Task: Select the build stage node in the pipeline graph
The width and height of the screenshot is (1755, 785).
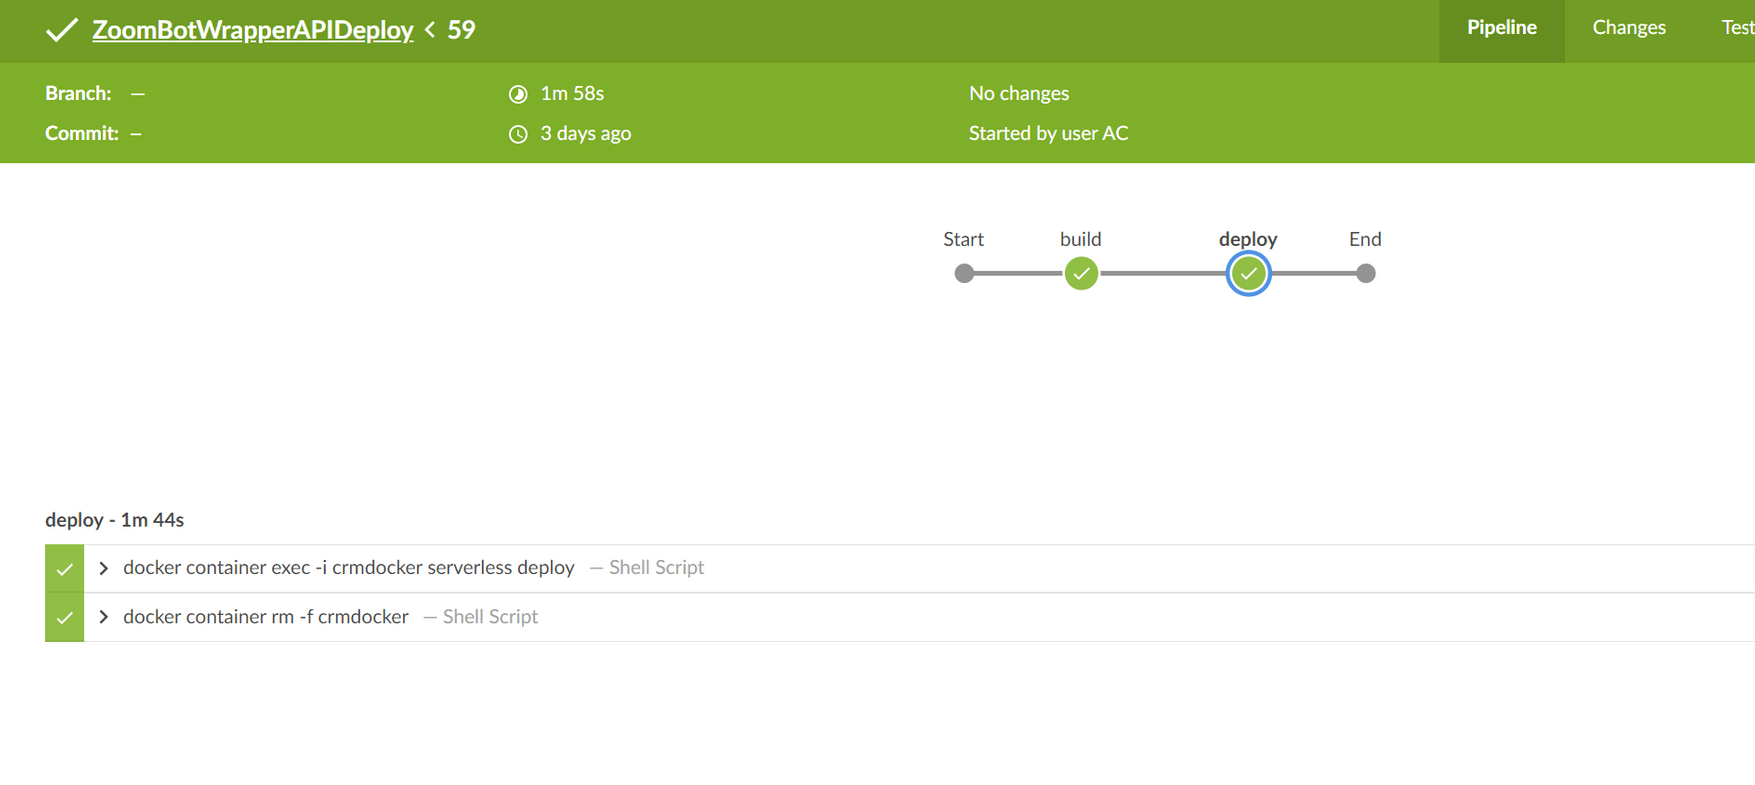Action: click(1081, 272)
